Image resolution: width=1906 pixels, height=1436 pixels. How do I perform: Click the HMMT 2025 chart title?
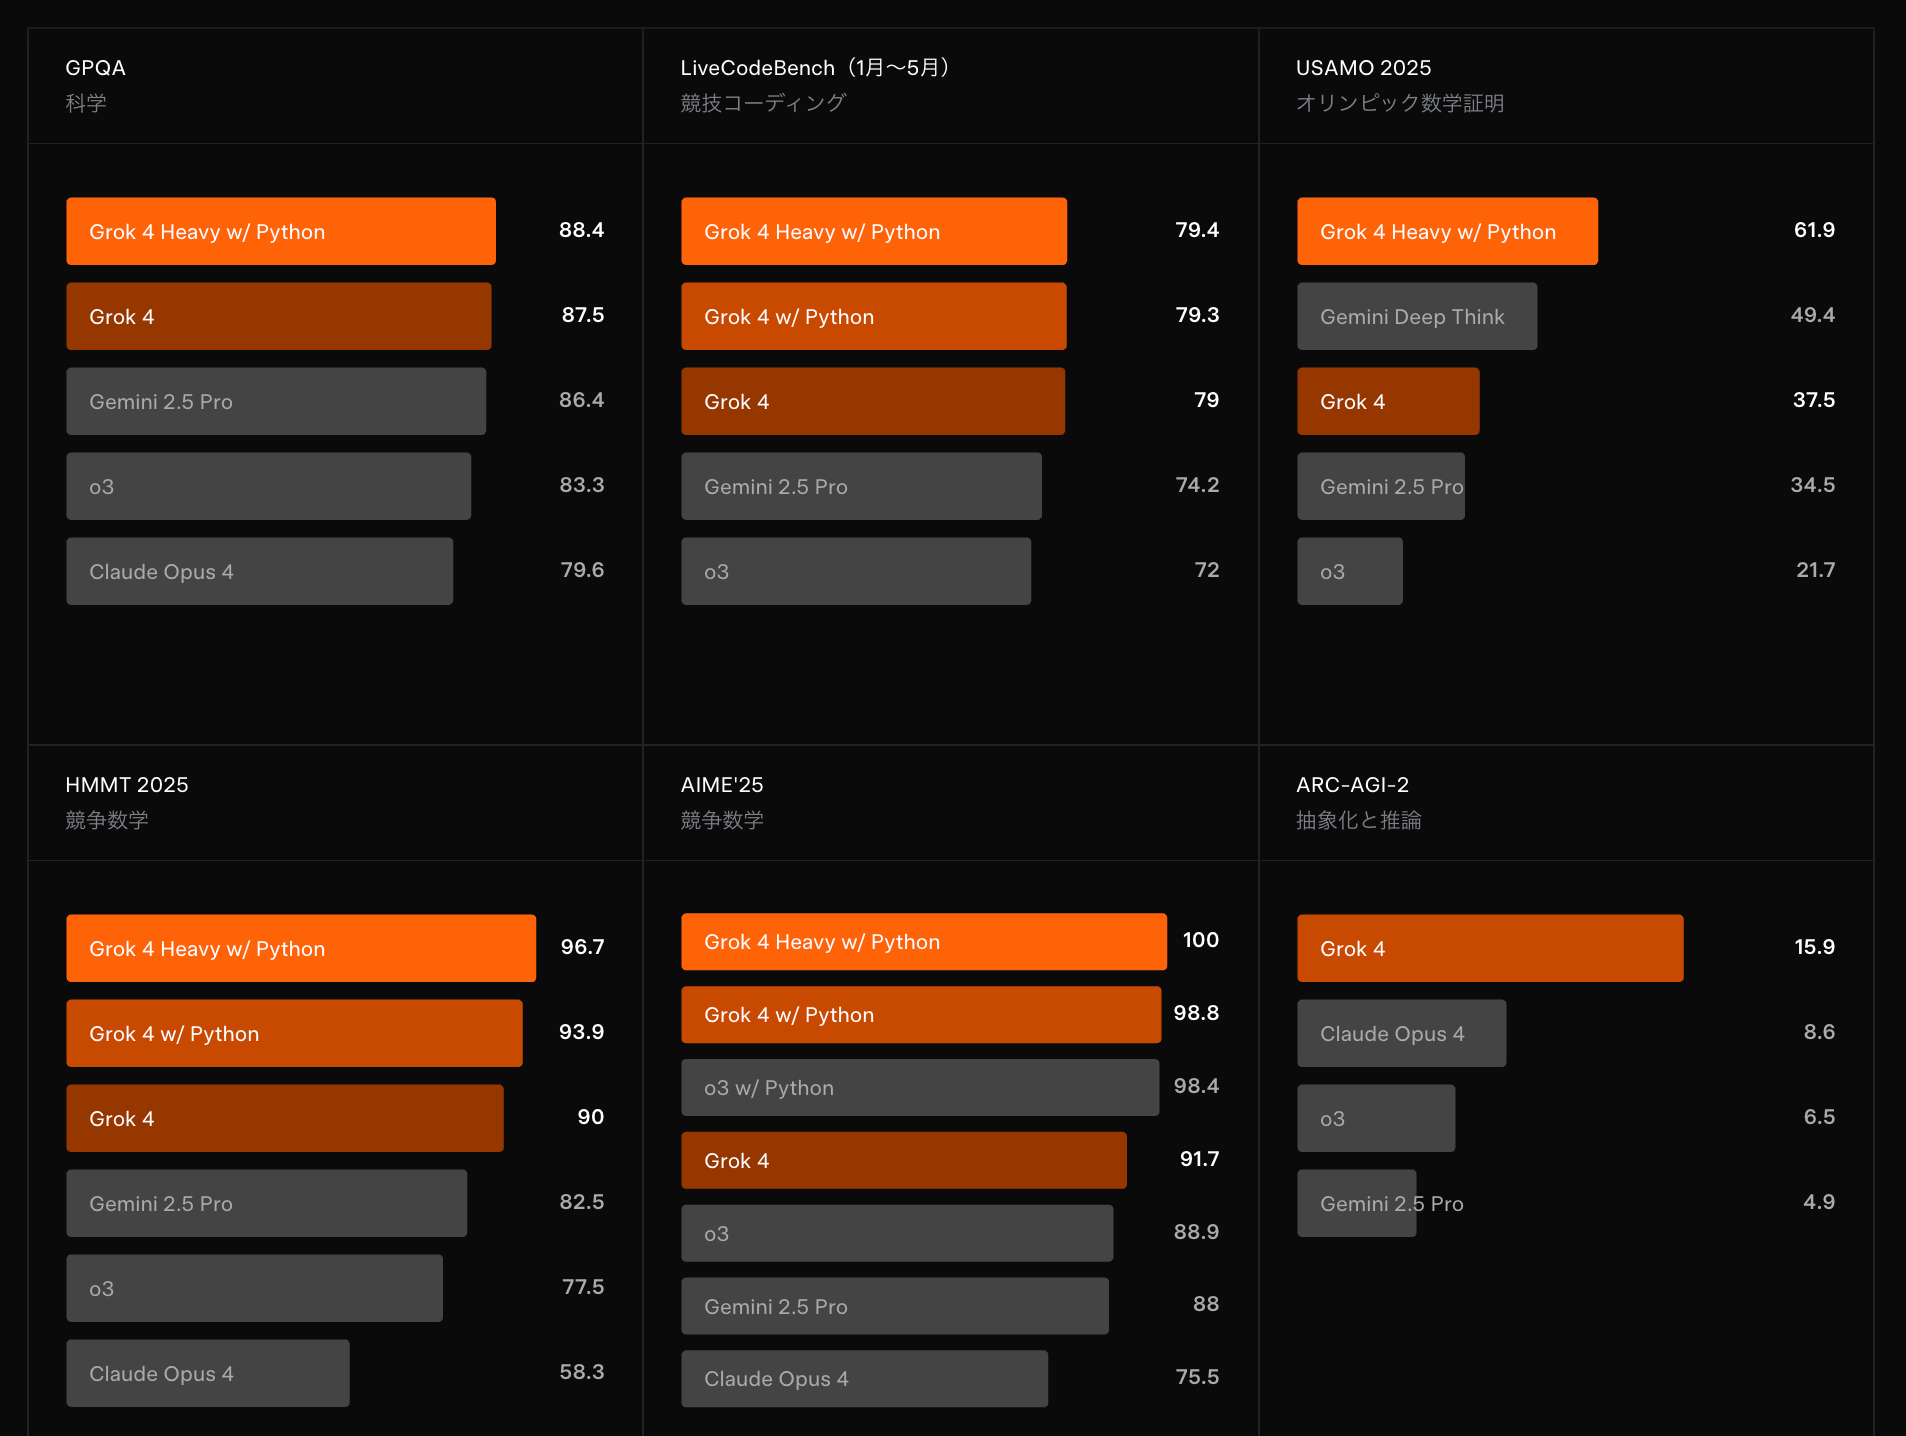point(127,785)
